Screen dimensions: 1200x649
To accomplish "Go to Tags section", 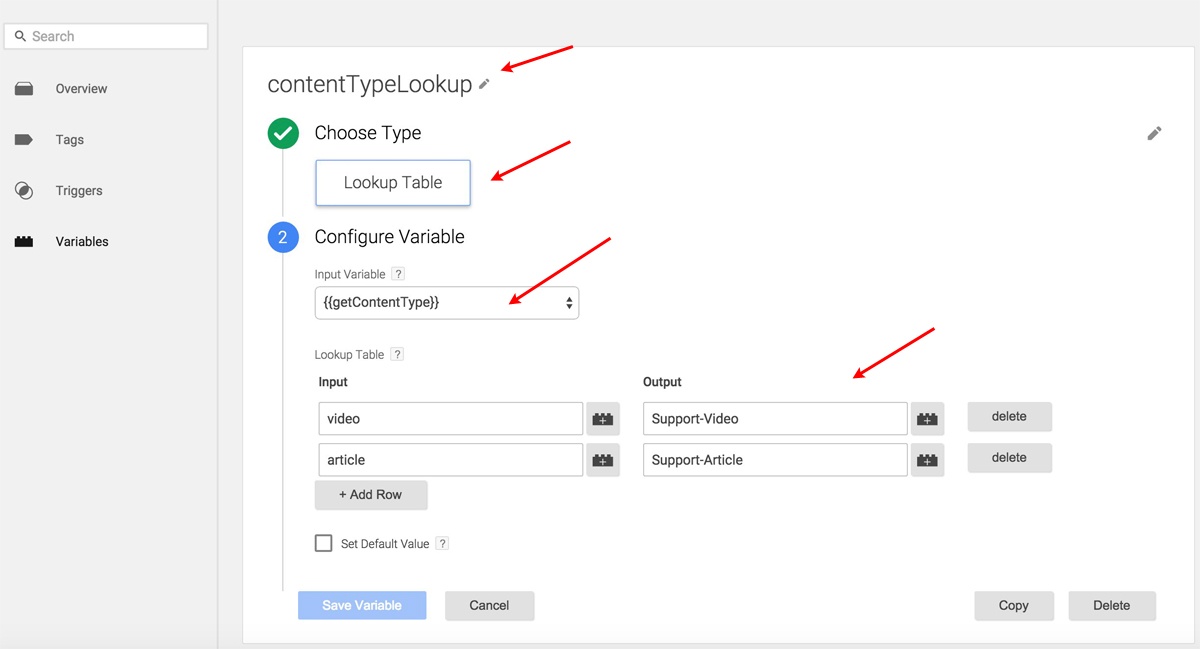I will (69, 140).
